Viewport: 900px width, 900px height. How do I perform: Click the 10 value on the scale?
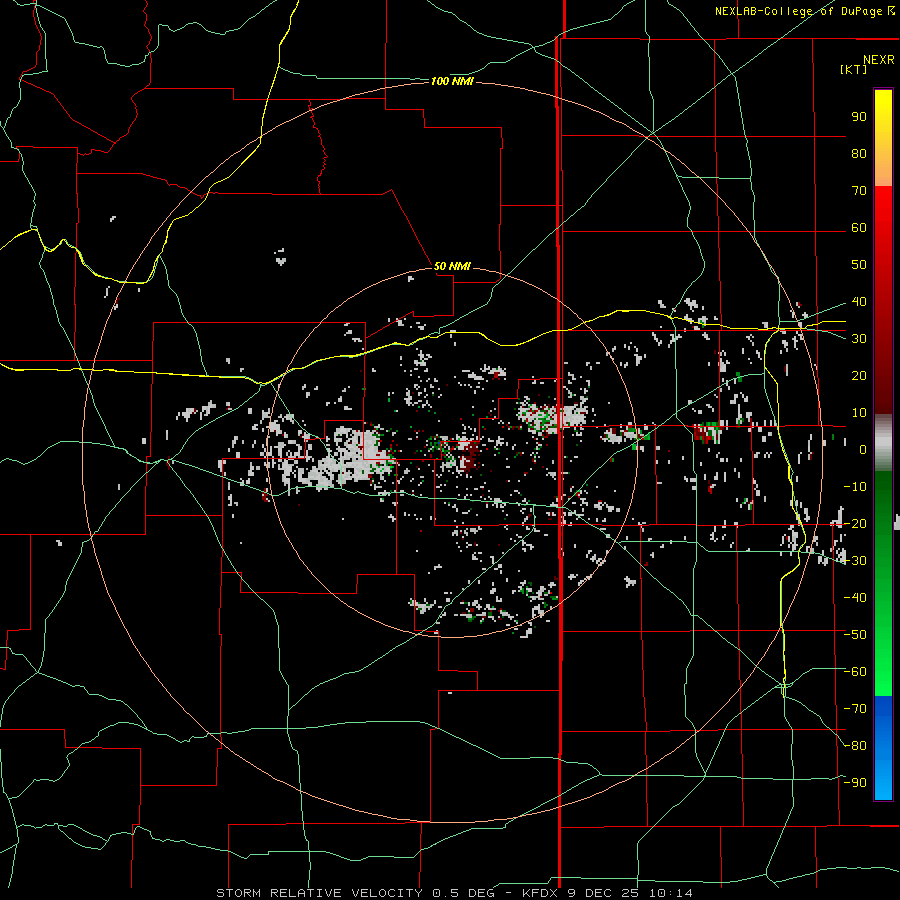point(859,413)
